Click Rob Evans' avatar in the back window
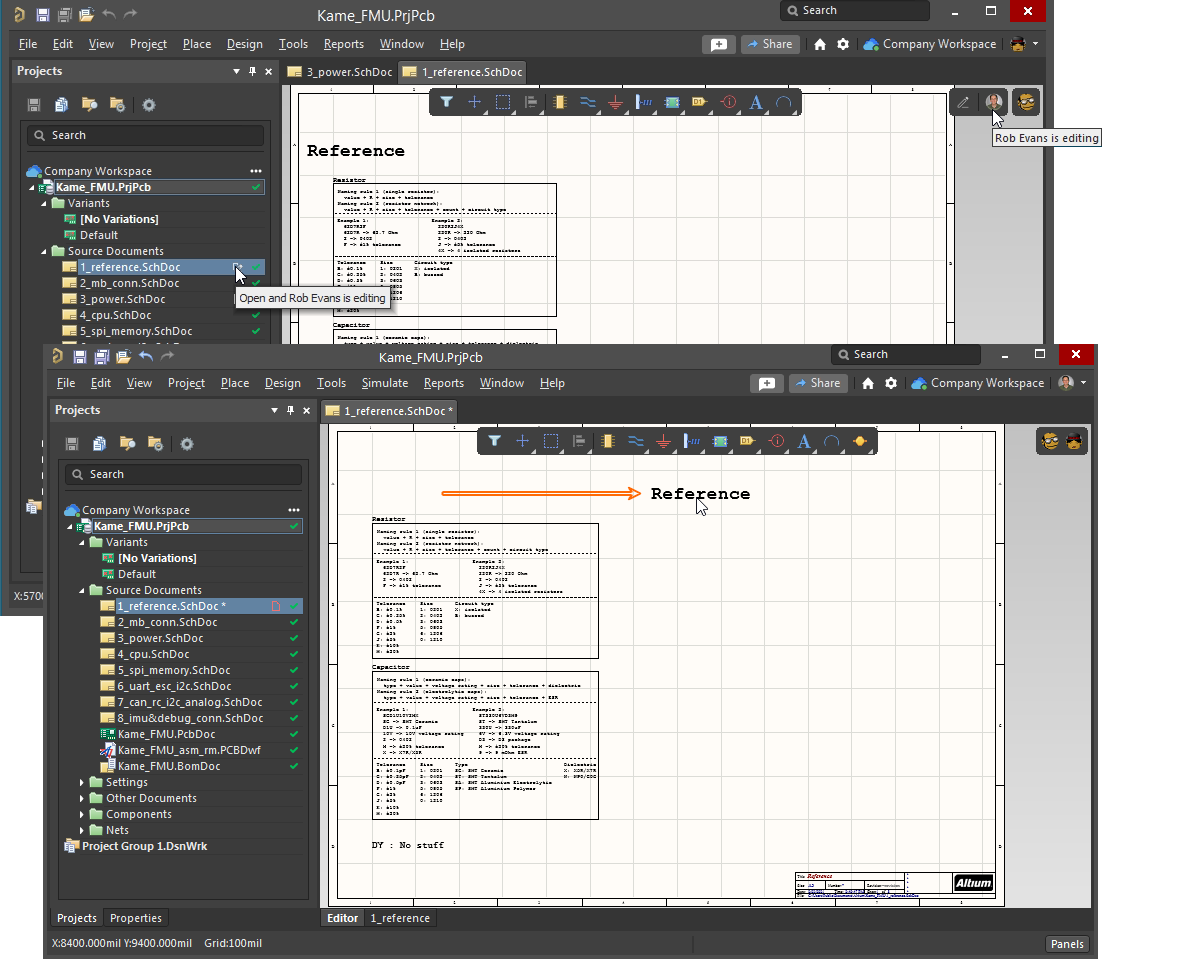Image resolution: width=1200 pixels, height=959 pixels. (993, 102)
